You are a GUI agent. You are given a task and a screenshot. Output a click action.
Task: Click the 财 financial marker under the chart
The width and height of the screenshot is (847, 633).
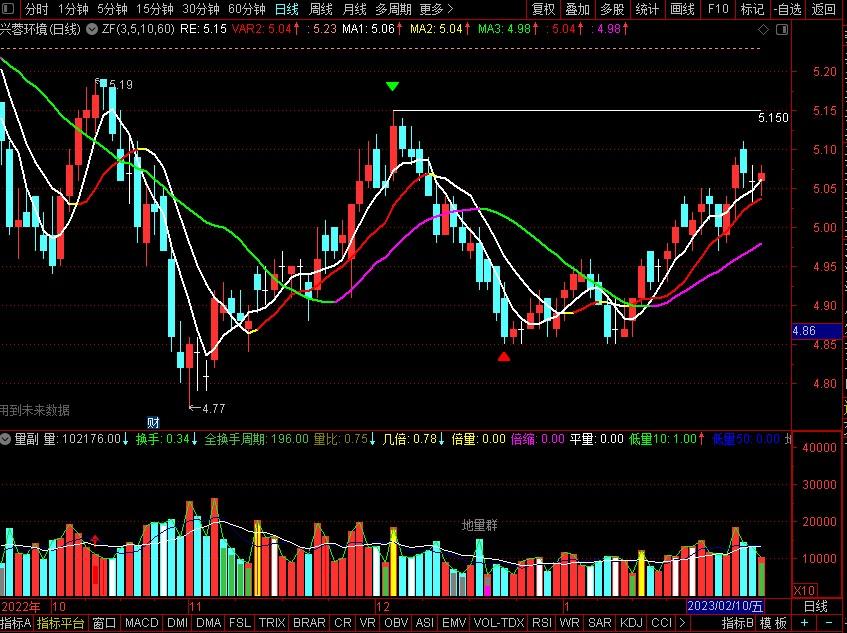pos(153,422)
